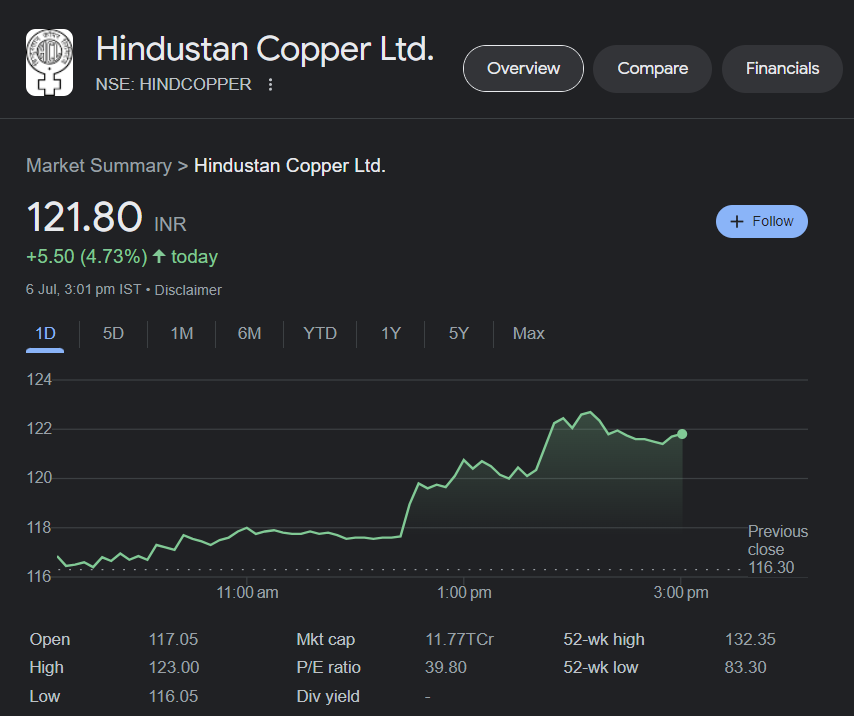
Task: Click the current price dot on chart
Action: click(682, 434)
